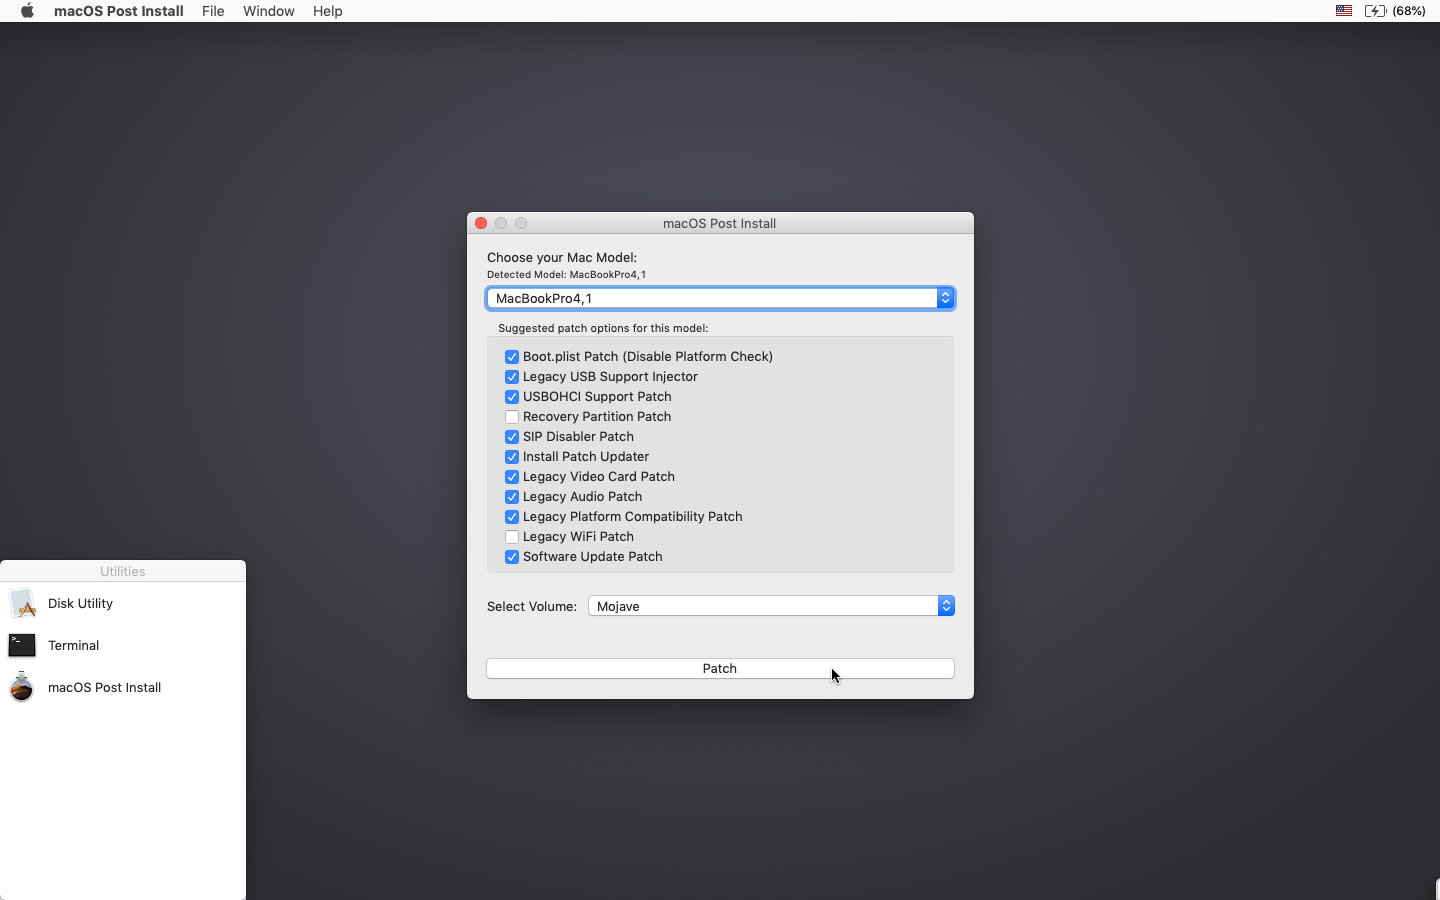Click the model selector stepper arrows
Image resolution: width=1440 pixels, height=900 pixels.
pos(945,298)
